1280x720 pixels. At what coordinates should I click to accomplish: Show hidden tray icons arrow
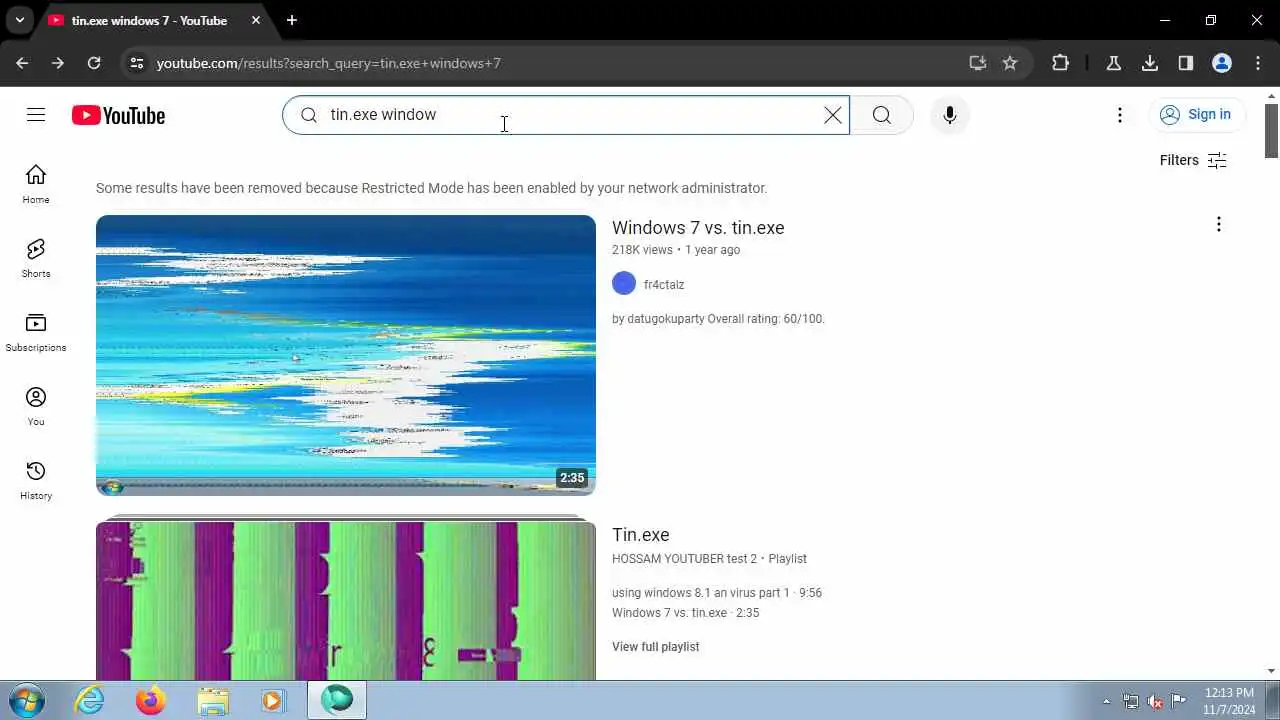[1106, 701]
